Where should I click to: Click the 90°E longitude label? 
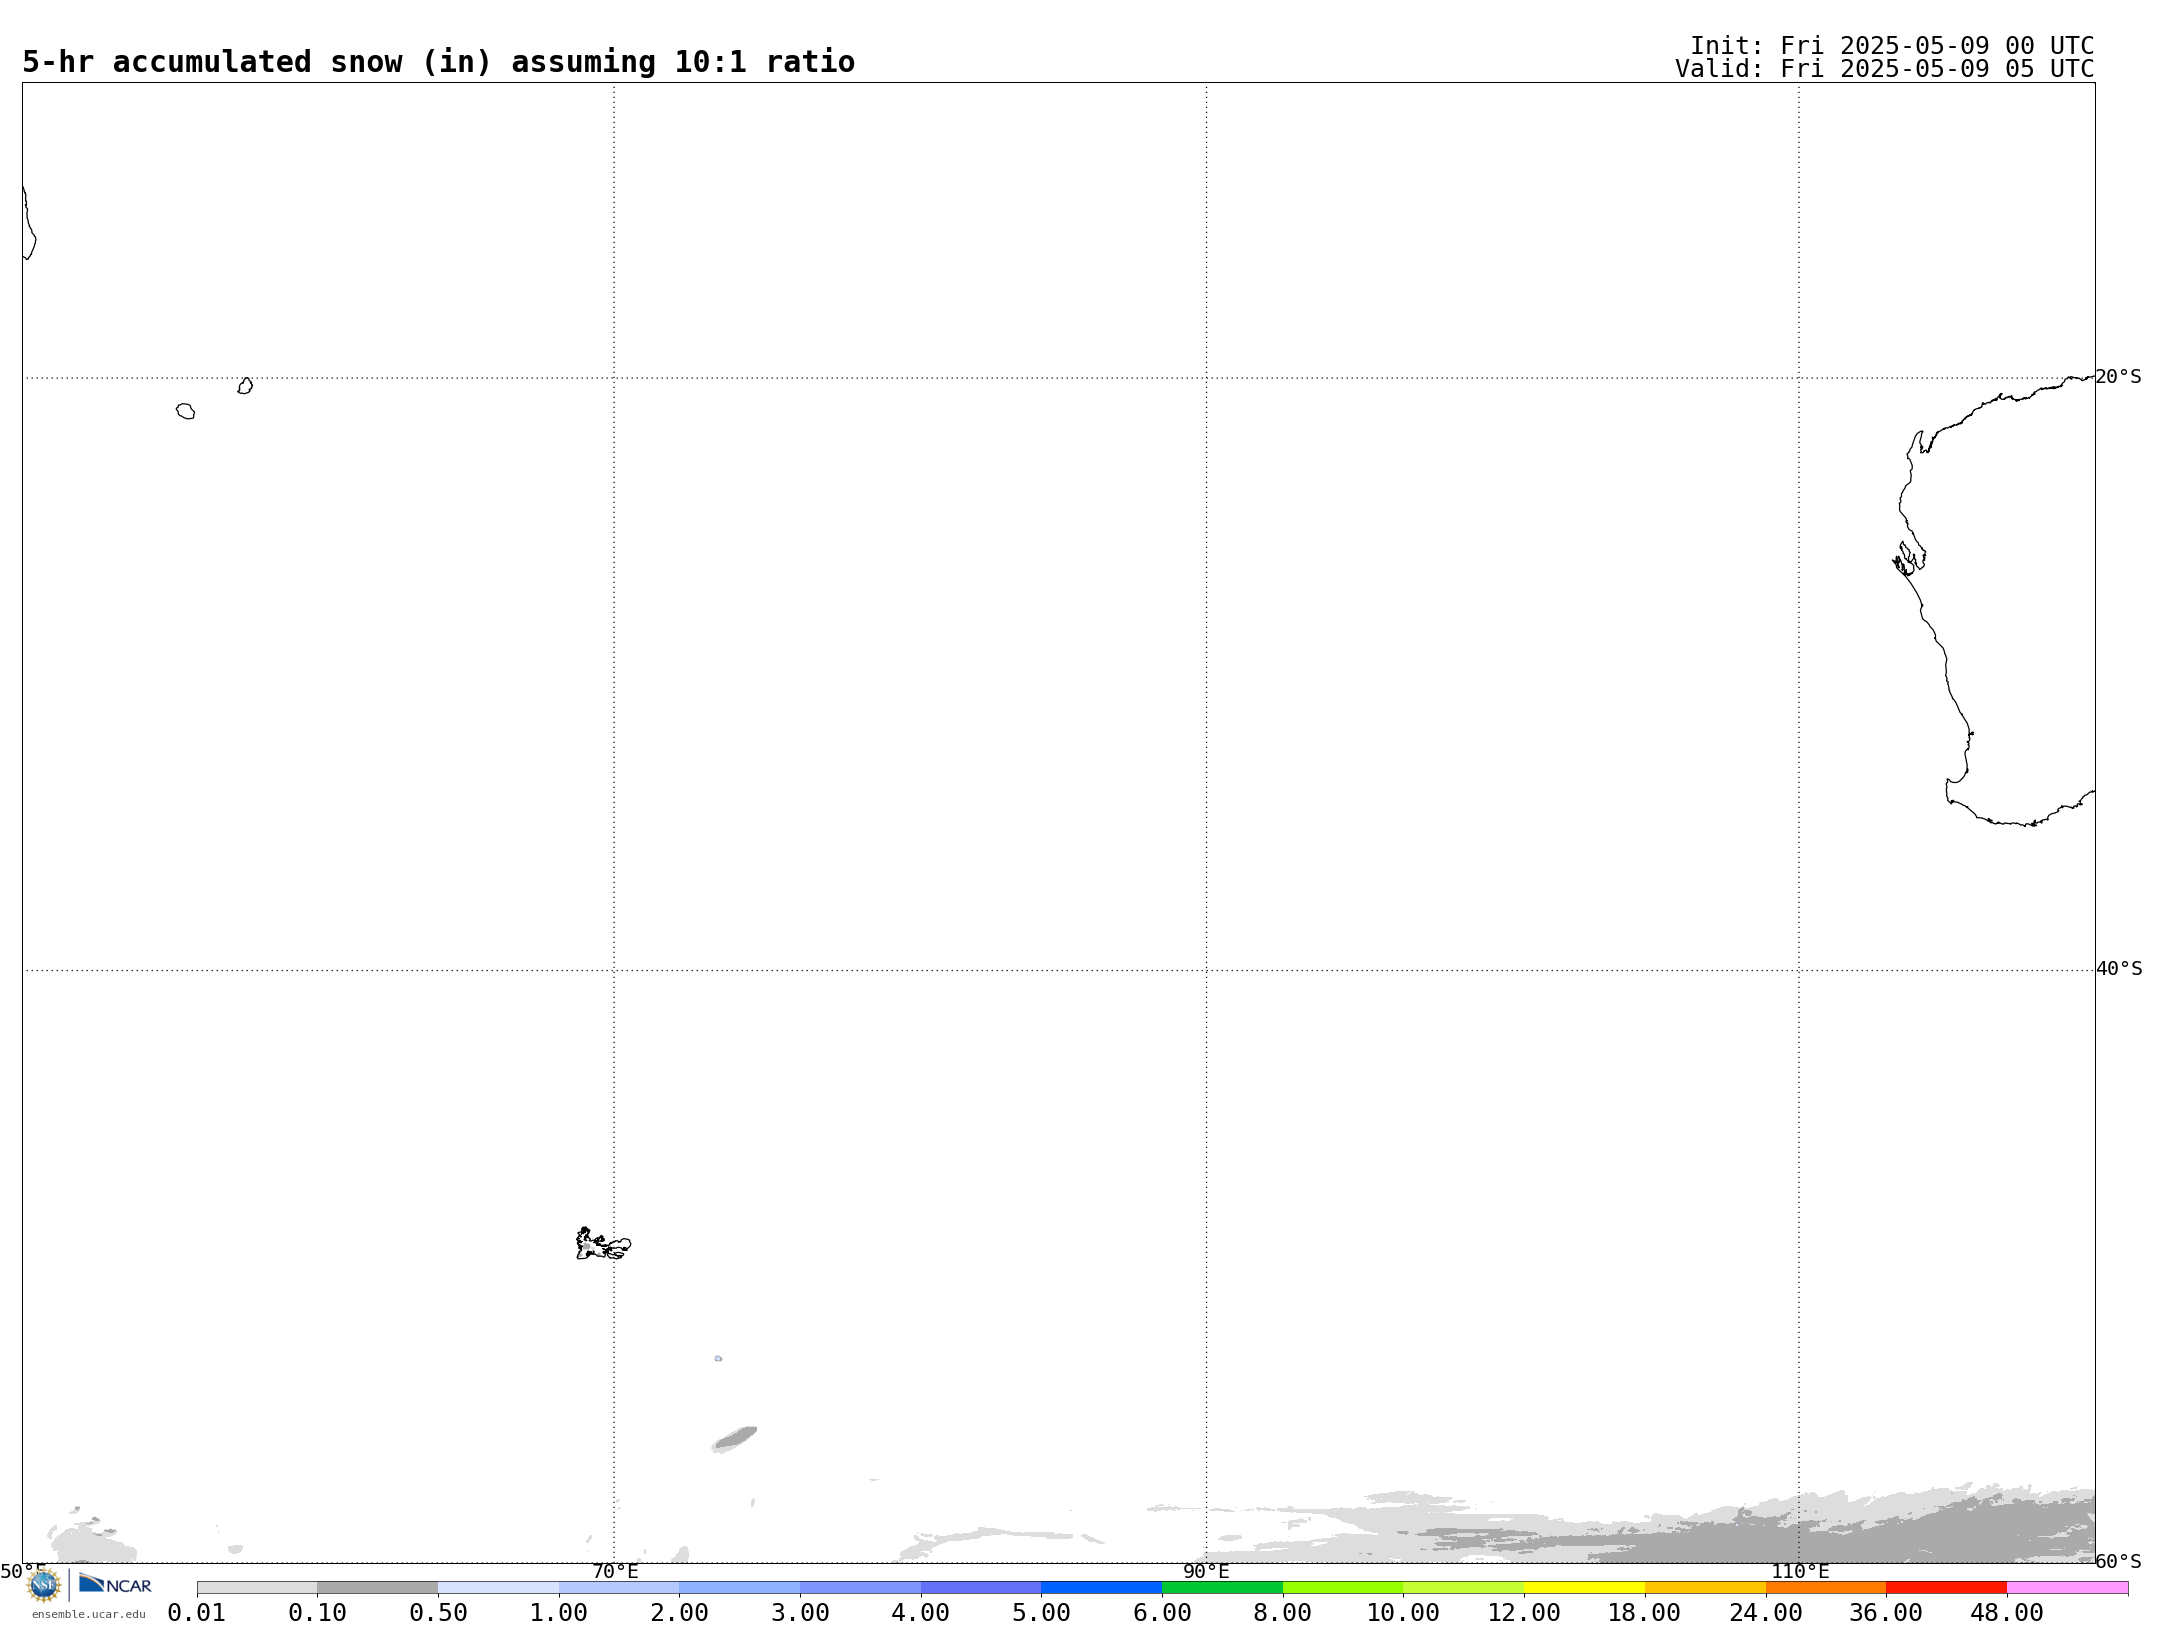pyautogui.click(x=1206, y=1572)
